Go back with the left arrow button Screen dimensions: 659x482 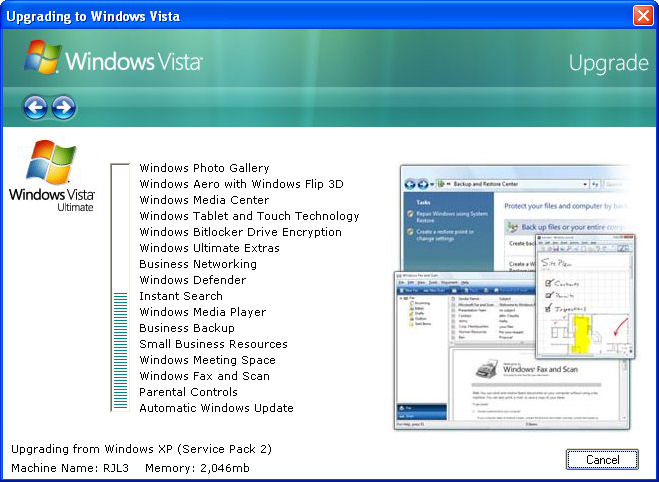pos(35,107)
